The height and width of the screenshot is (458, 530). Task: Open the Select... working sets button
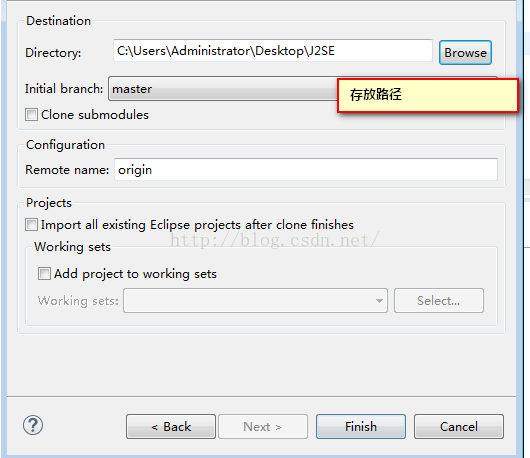click(439, 300)
